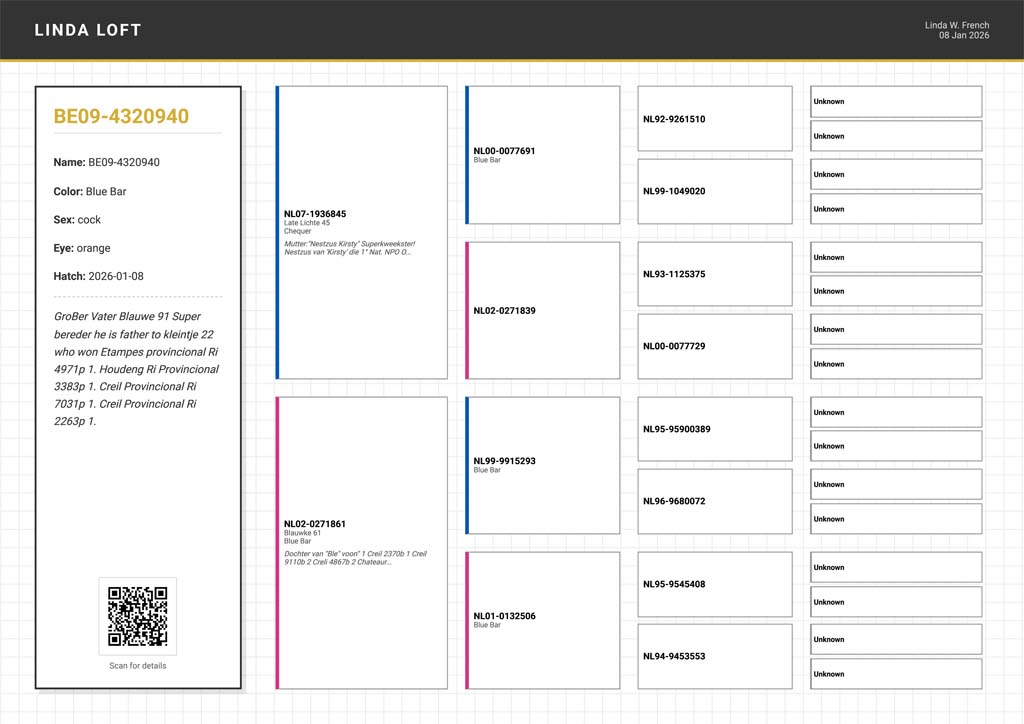
Task: Click the NL99-9915293 Blue Bar card
Action: [x=543, y=465]
